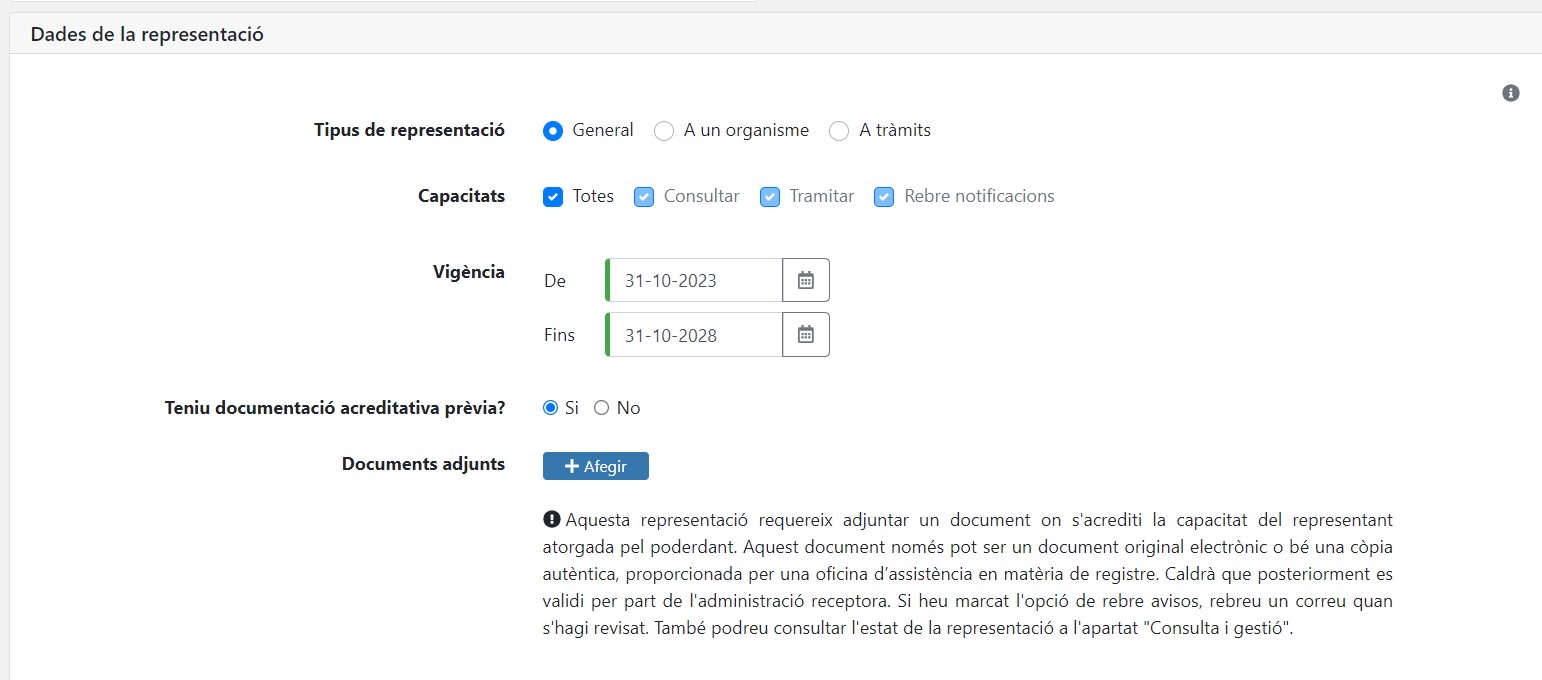Choose Si for prior accreditation documents

pos(550,408)
